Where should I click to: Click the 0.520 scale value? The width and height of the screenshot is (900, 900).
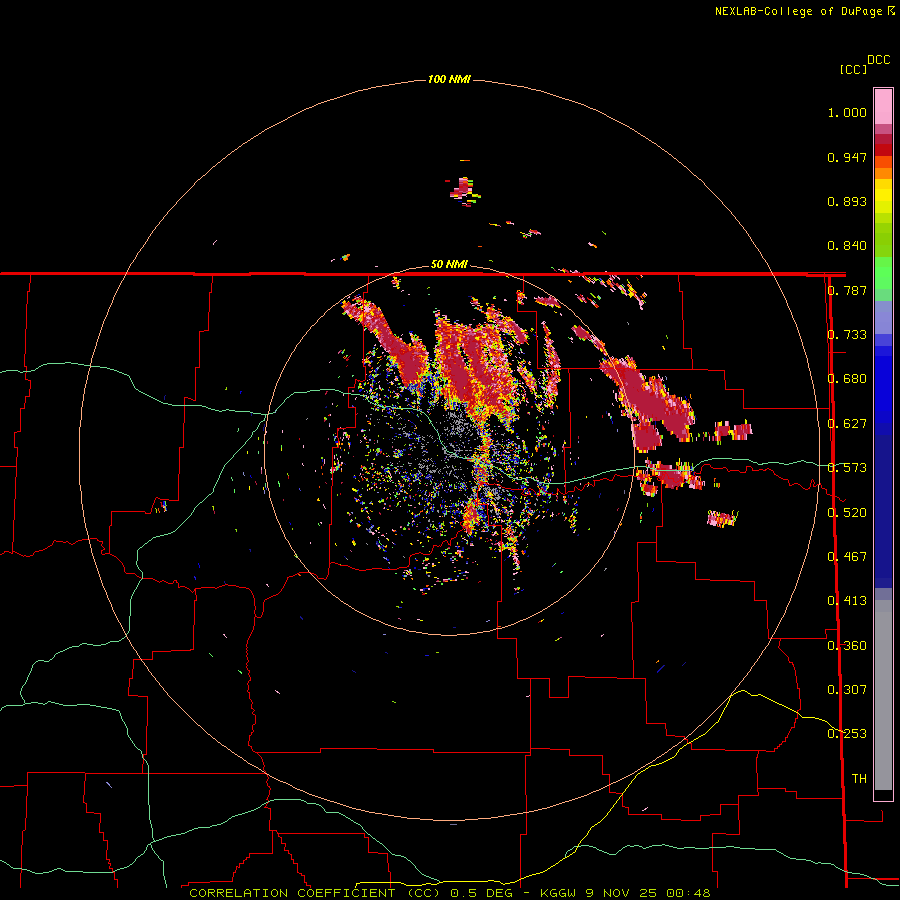pyautogui.click(x=847, y=513)
